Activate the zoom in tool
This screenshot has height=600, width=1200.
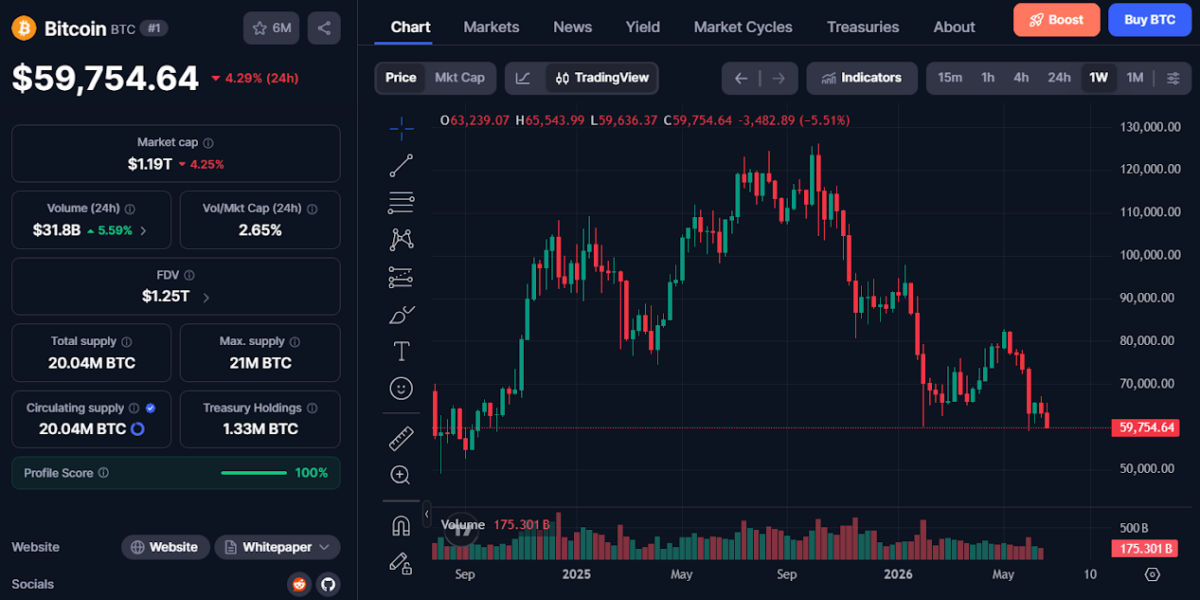pyautogui.click(x=402, y=475)
